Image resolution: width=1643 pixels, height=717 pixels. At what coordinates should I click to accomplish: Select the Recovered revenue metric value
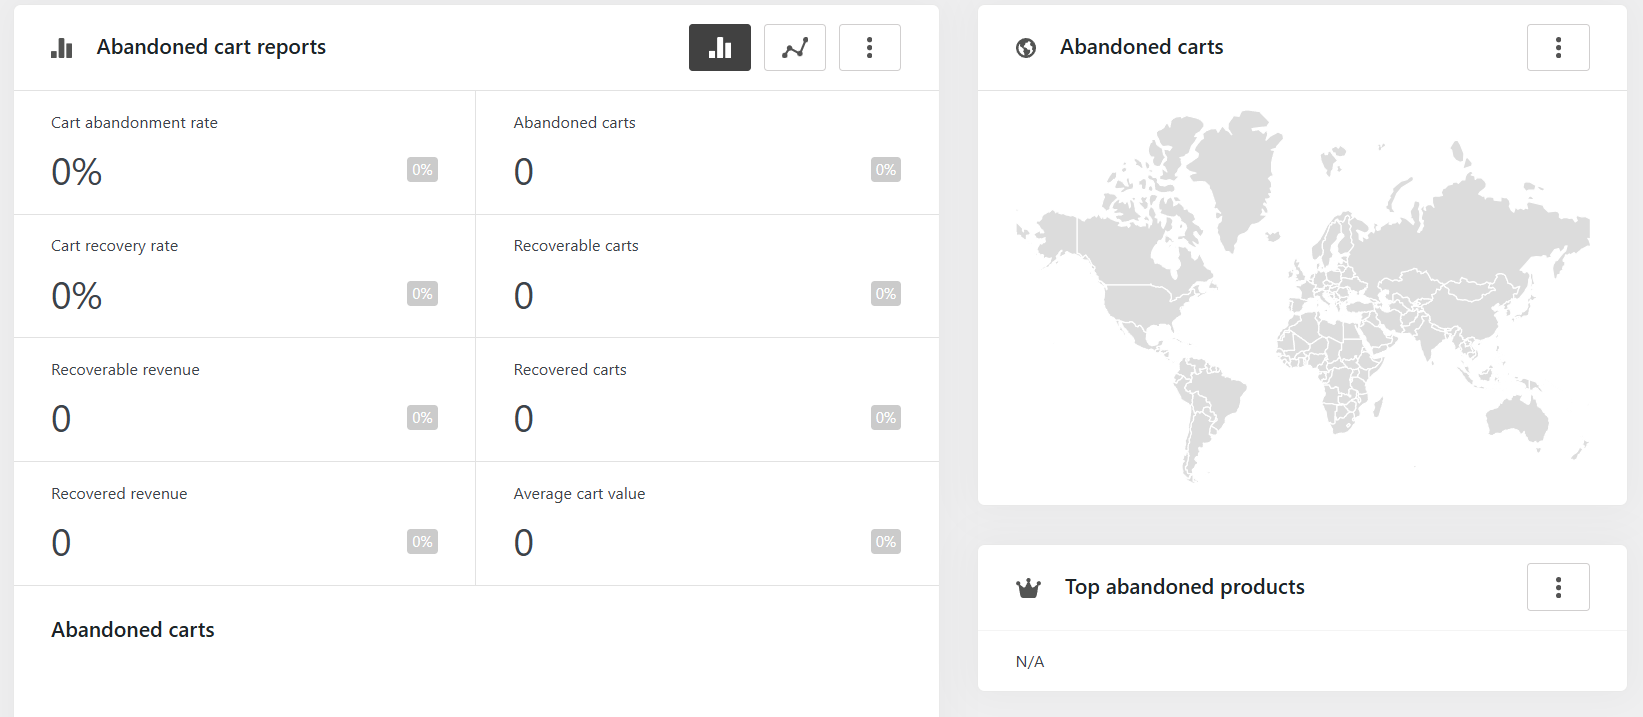coord(61,543)
